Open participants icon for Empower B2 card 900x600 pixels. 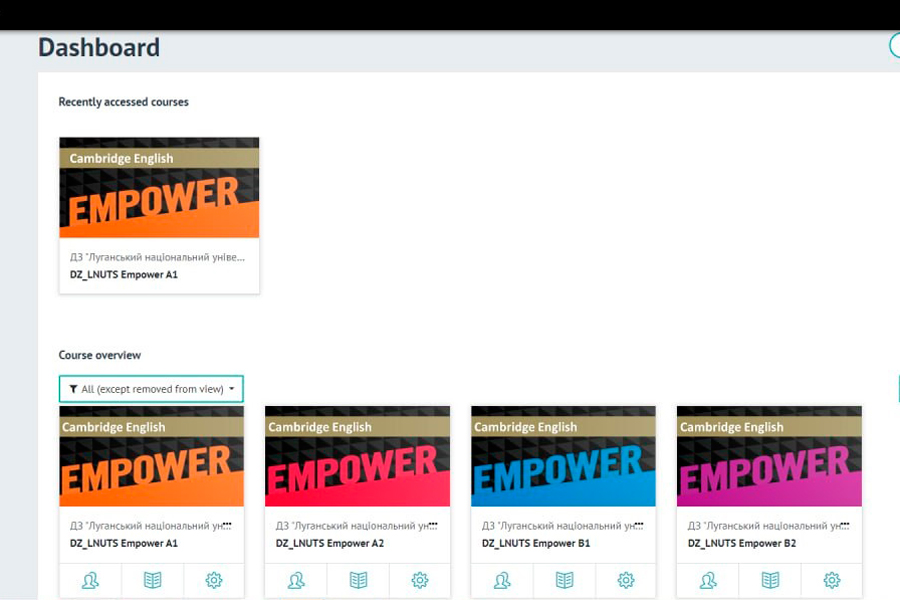pyautogui.click(x=708, y=580)
